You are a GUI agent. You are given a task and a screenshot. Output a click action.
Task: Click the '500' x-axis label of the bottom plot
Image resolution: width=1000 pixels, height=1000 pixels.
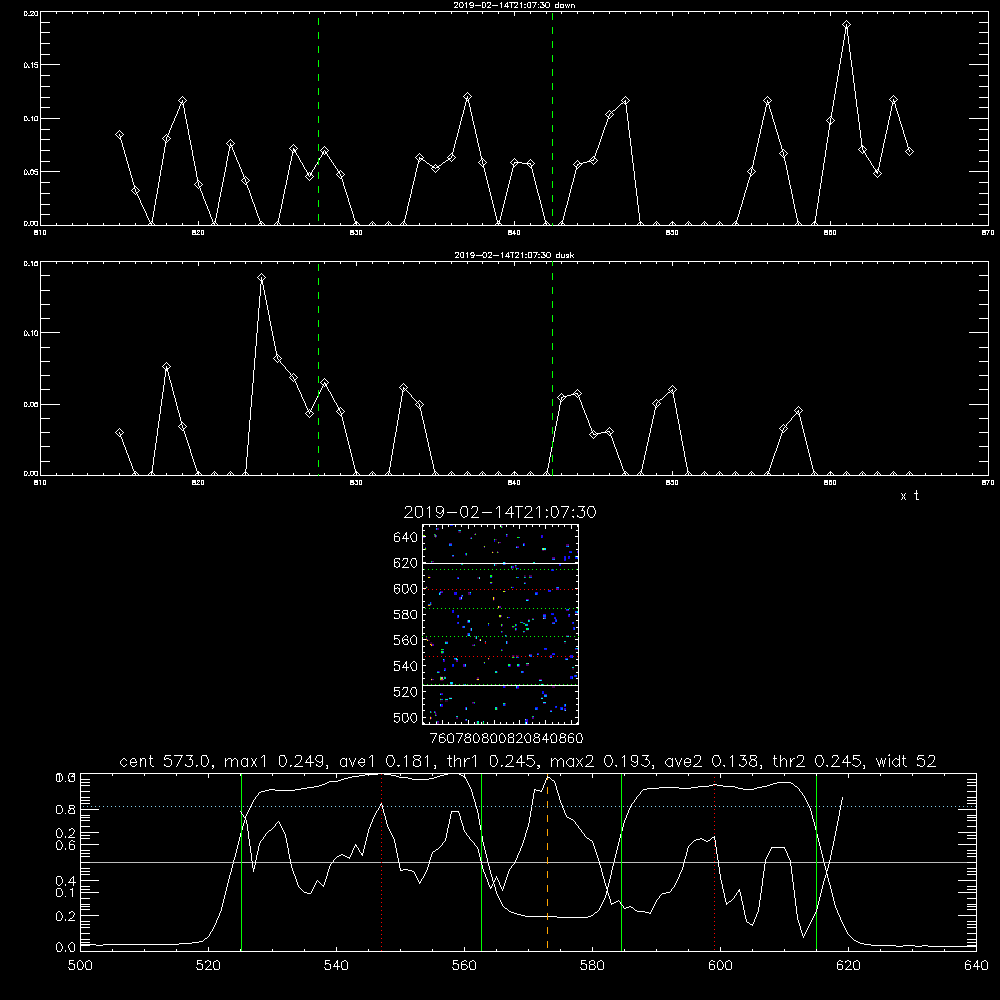tap(80, 966)
